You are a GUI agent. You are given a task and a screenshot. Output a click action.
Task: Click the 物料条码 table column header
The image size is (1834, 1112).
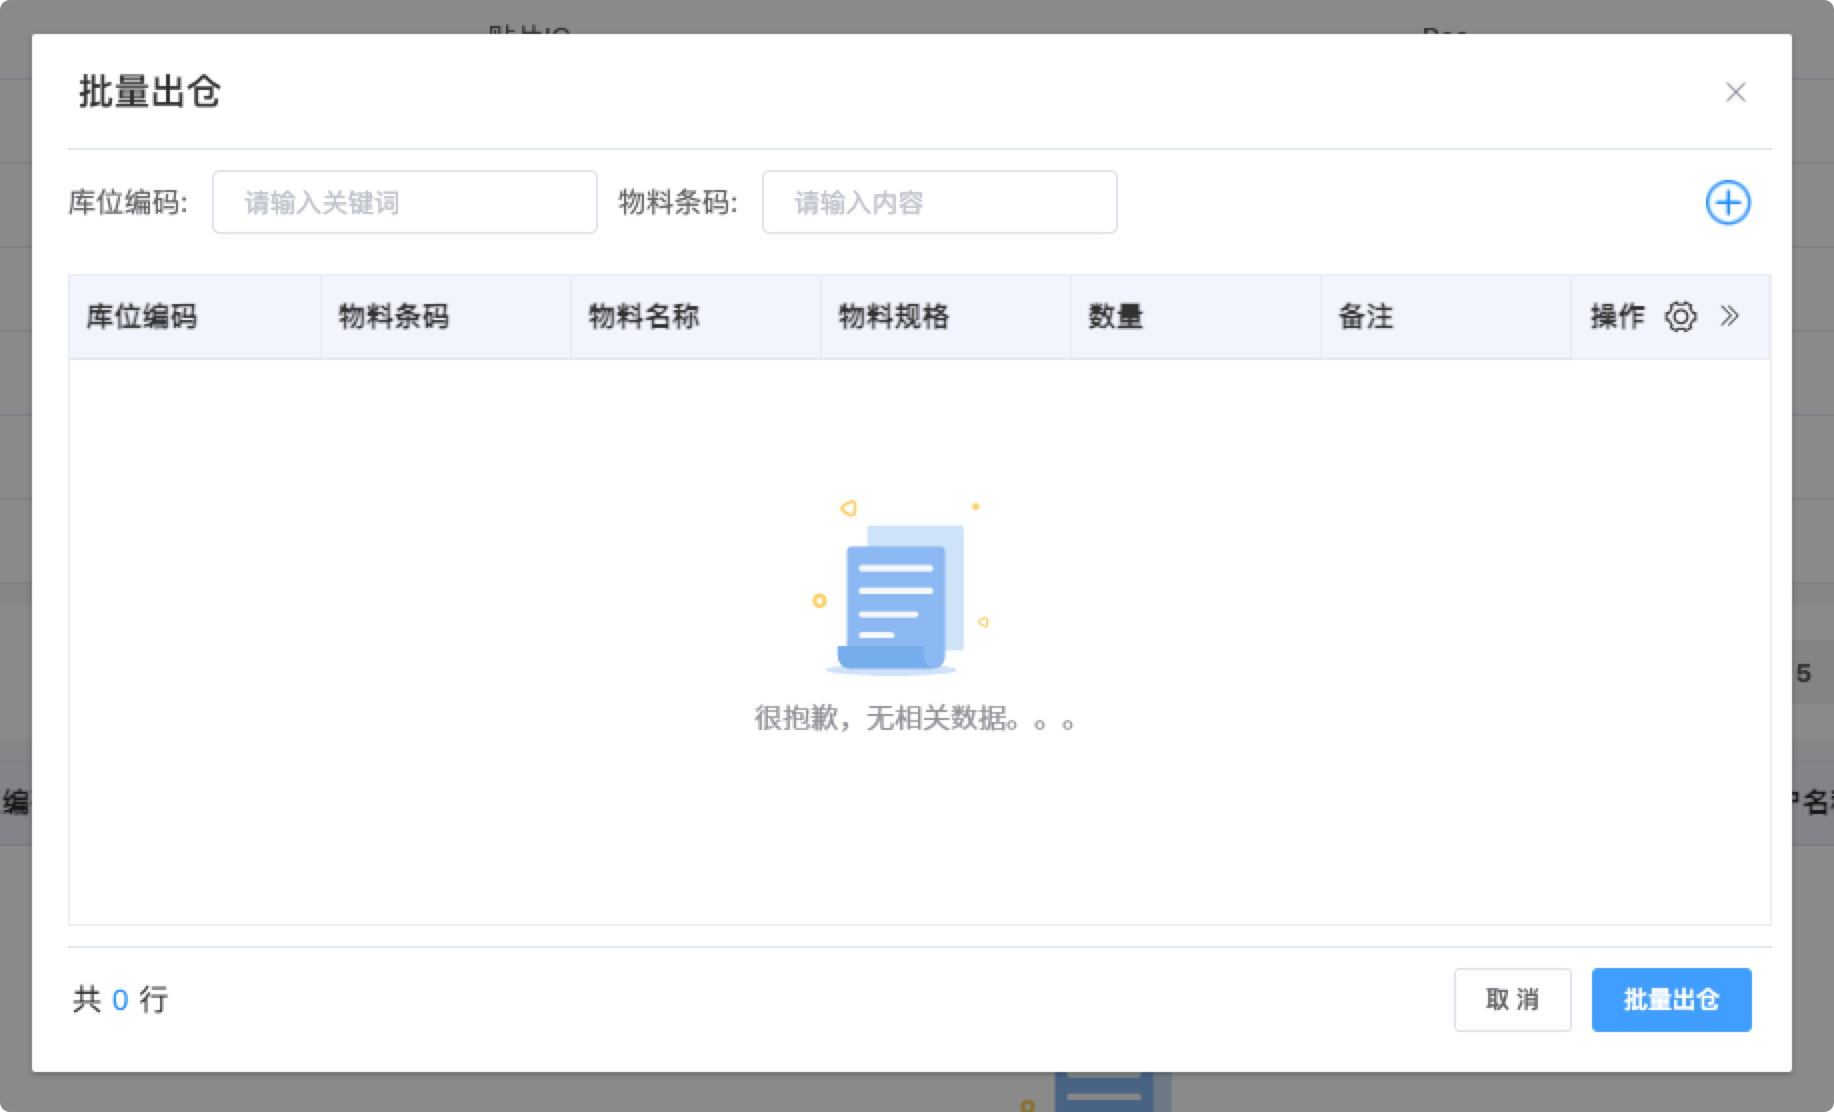[x=394, y=317]
